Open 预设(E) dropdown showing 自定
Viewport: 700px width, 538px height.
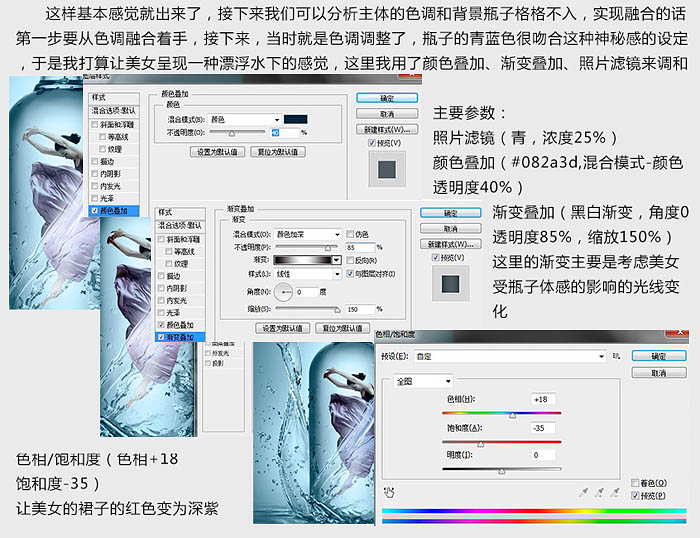510,356
